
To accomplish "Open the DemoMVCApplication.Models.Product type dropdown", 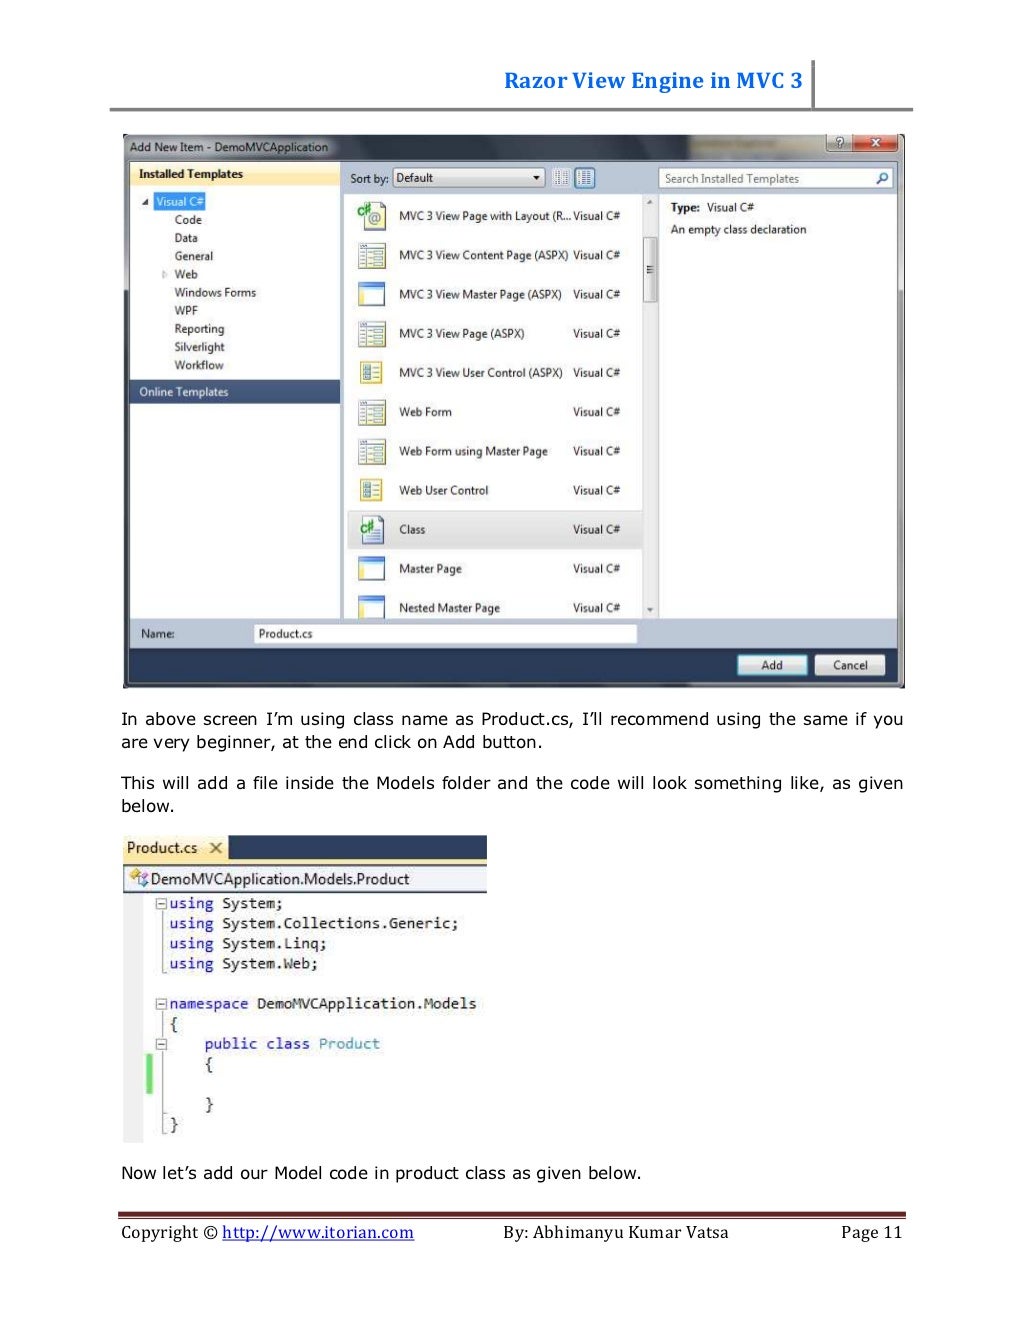I will click(305, 878).
